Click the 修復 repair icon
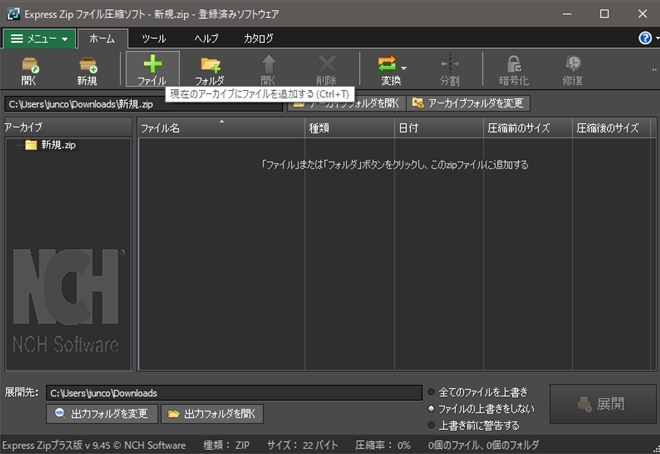This screenshot has height=454, width=660. click(x=572, y=70)
